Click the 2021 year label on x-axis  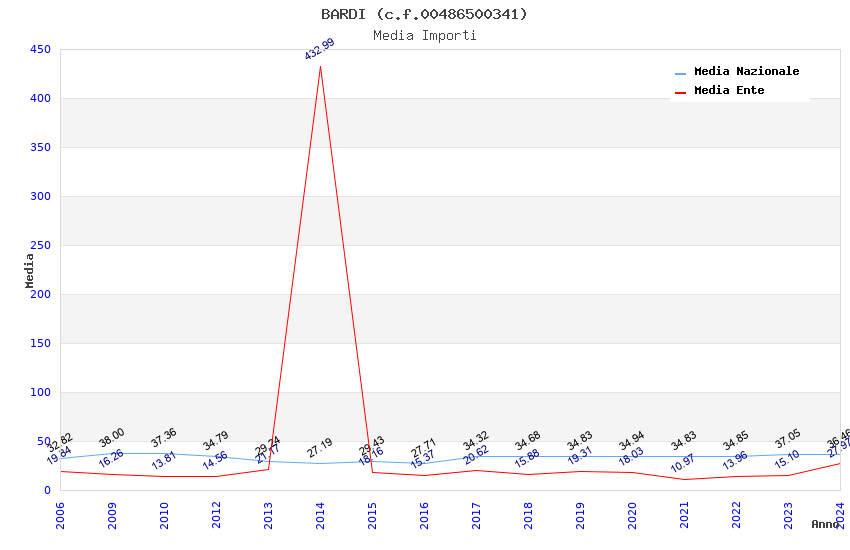(x=685, y=515)
